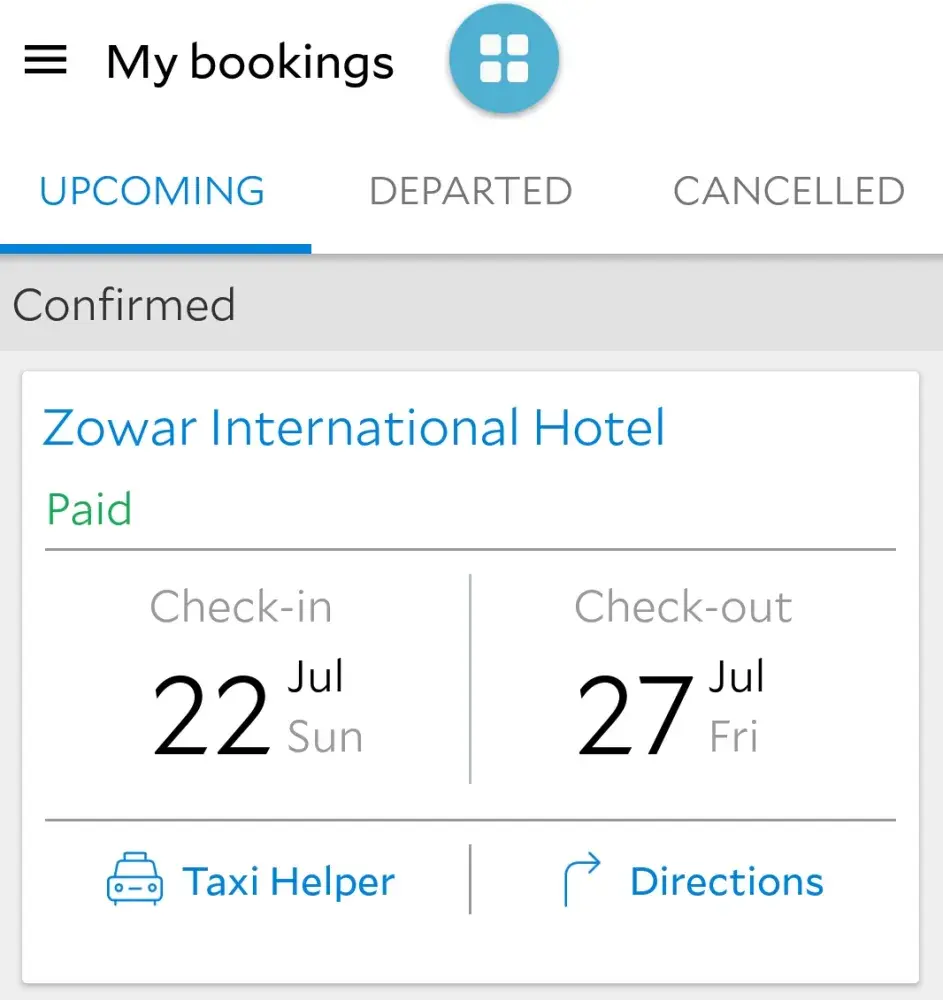Click the check-out weekday Fri
Viewport: 943px width, 1000px height.
pos(734,738)
